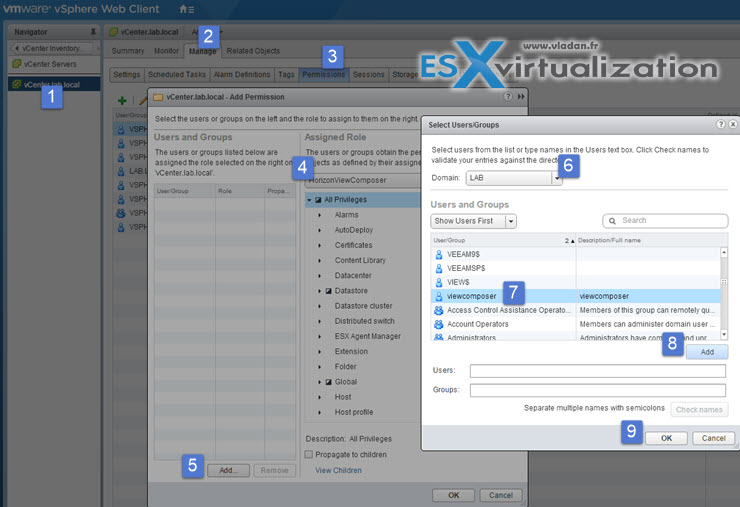Select Account Operators row text

coord(478,324)
